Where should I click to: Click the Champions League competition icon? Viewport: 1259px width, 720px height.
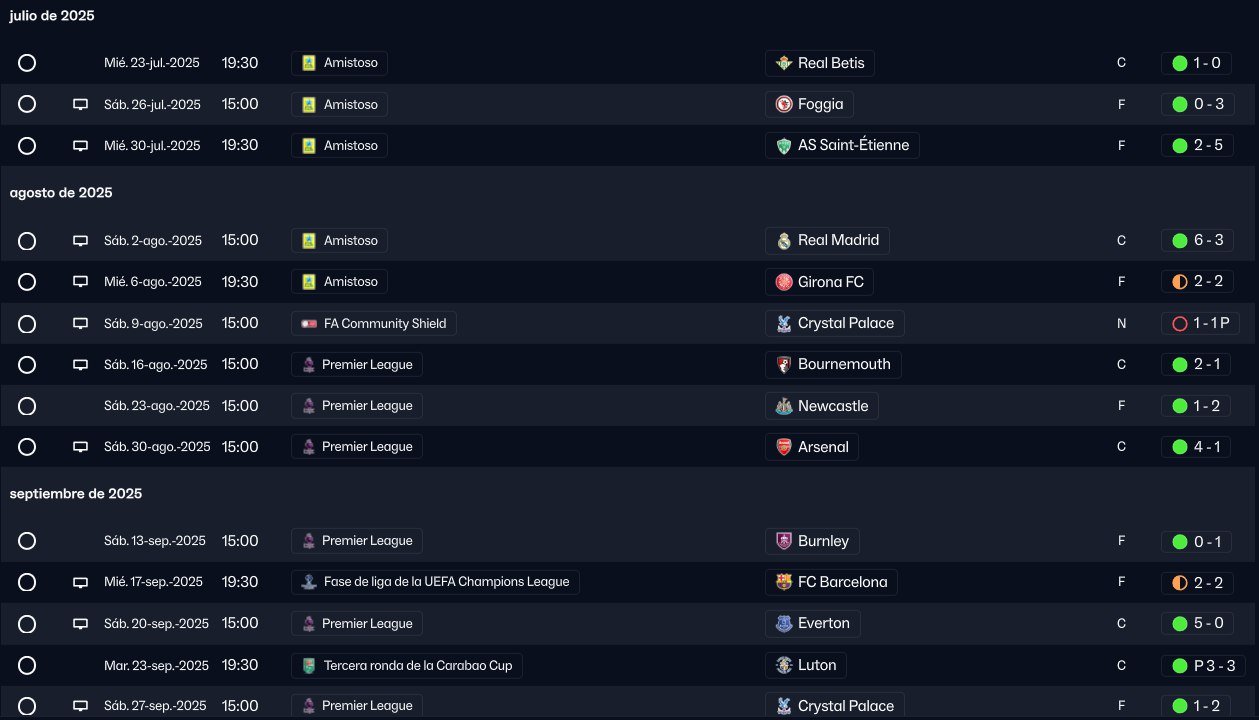[x=310, y=582]
